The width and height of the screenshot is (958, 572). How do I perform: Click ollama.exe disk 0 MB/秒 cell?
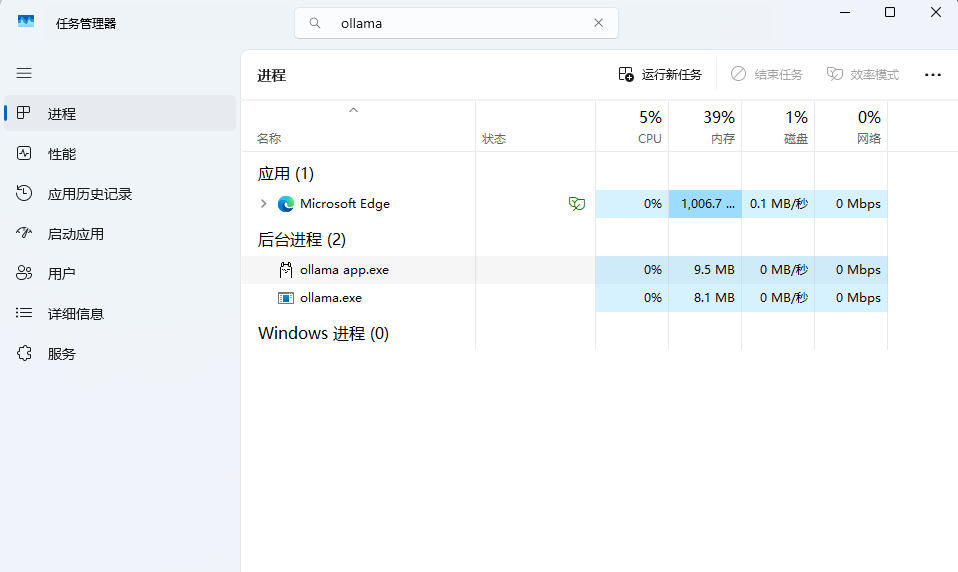pos(778,298)
